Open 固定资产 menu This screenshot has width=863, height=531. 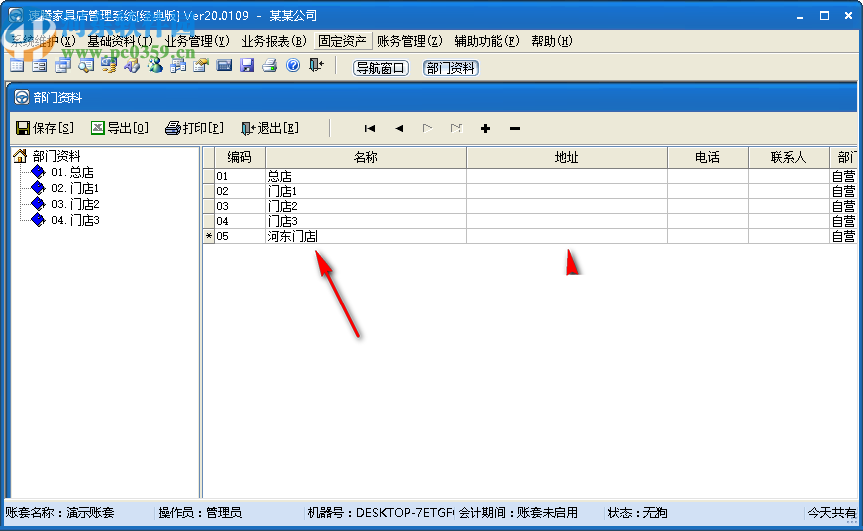pos(342,41)
